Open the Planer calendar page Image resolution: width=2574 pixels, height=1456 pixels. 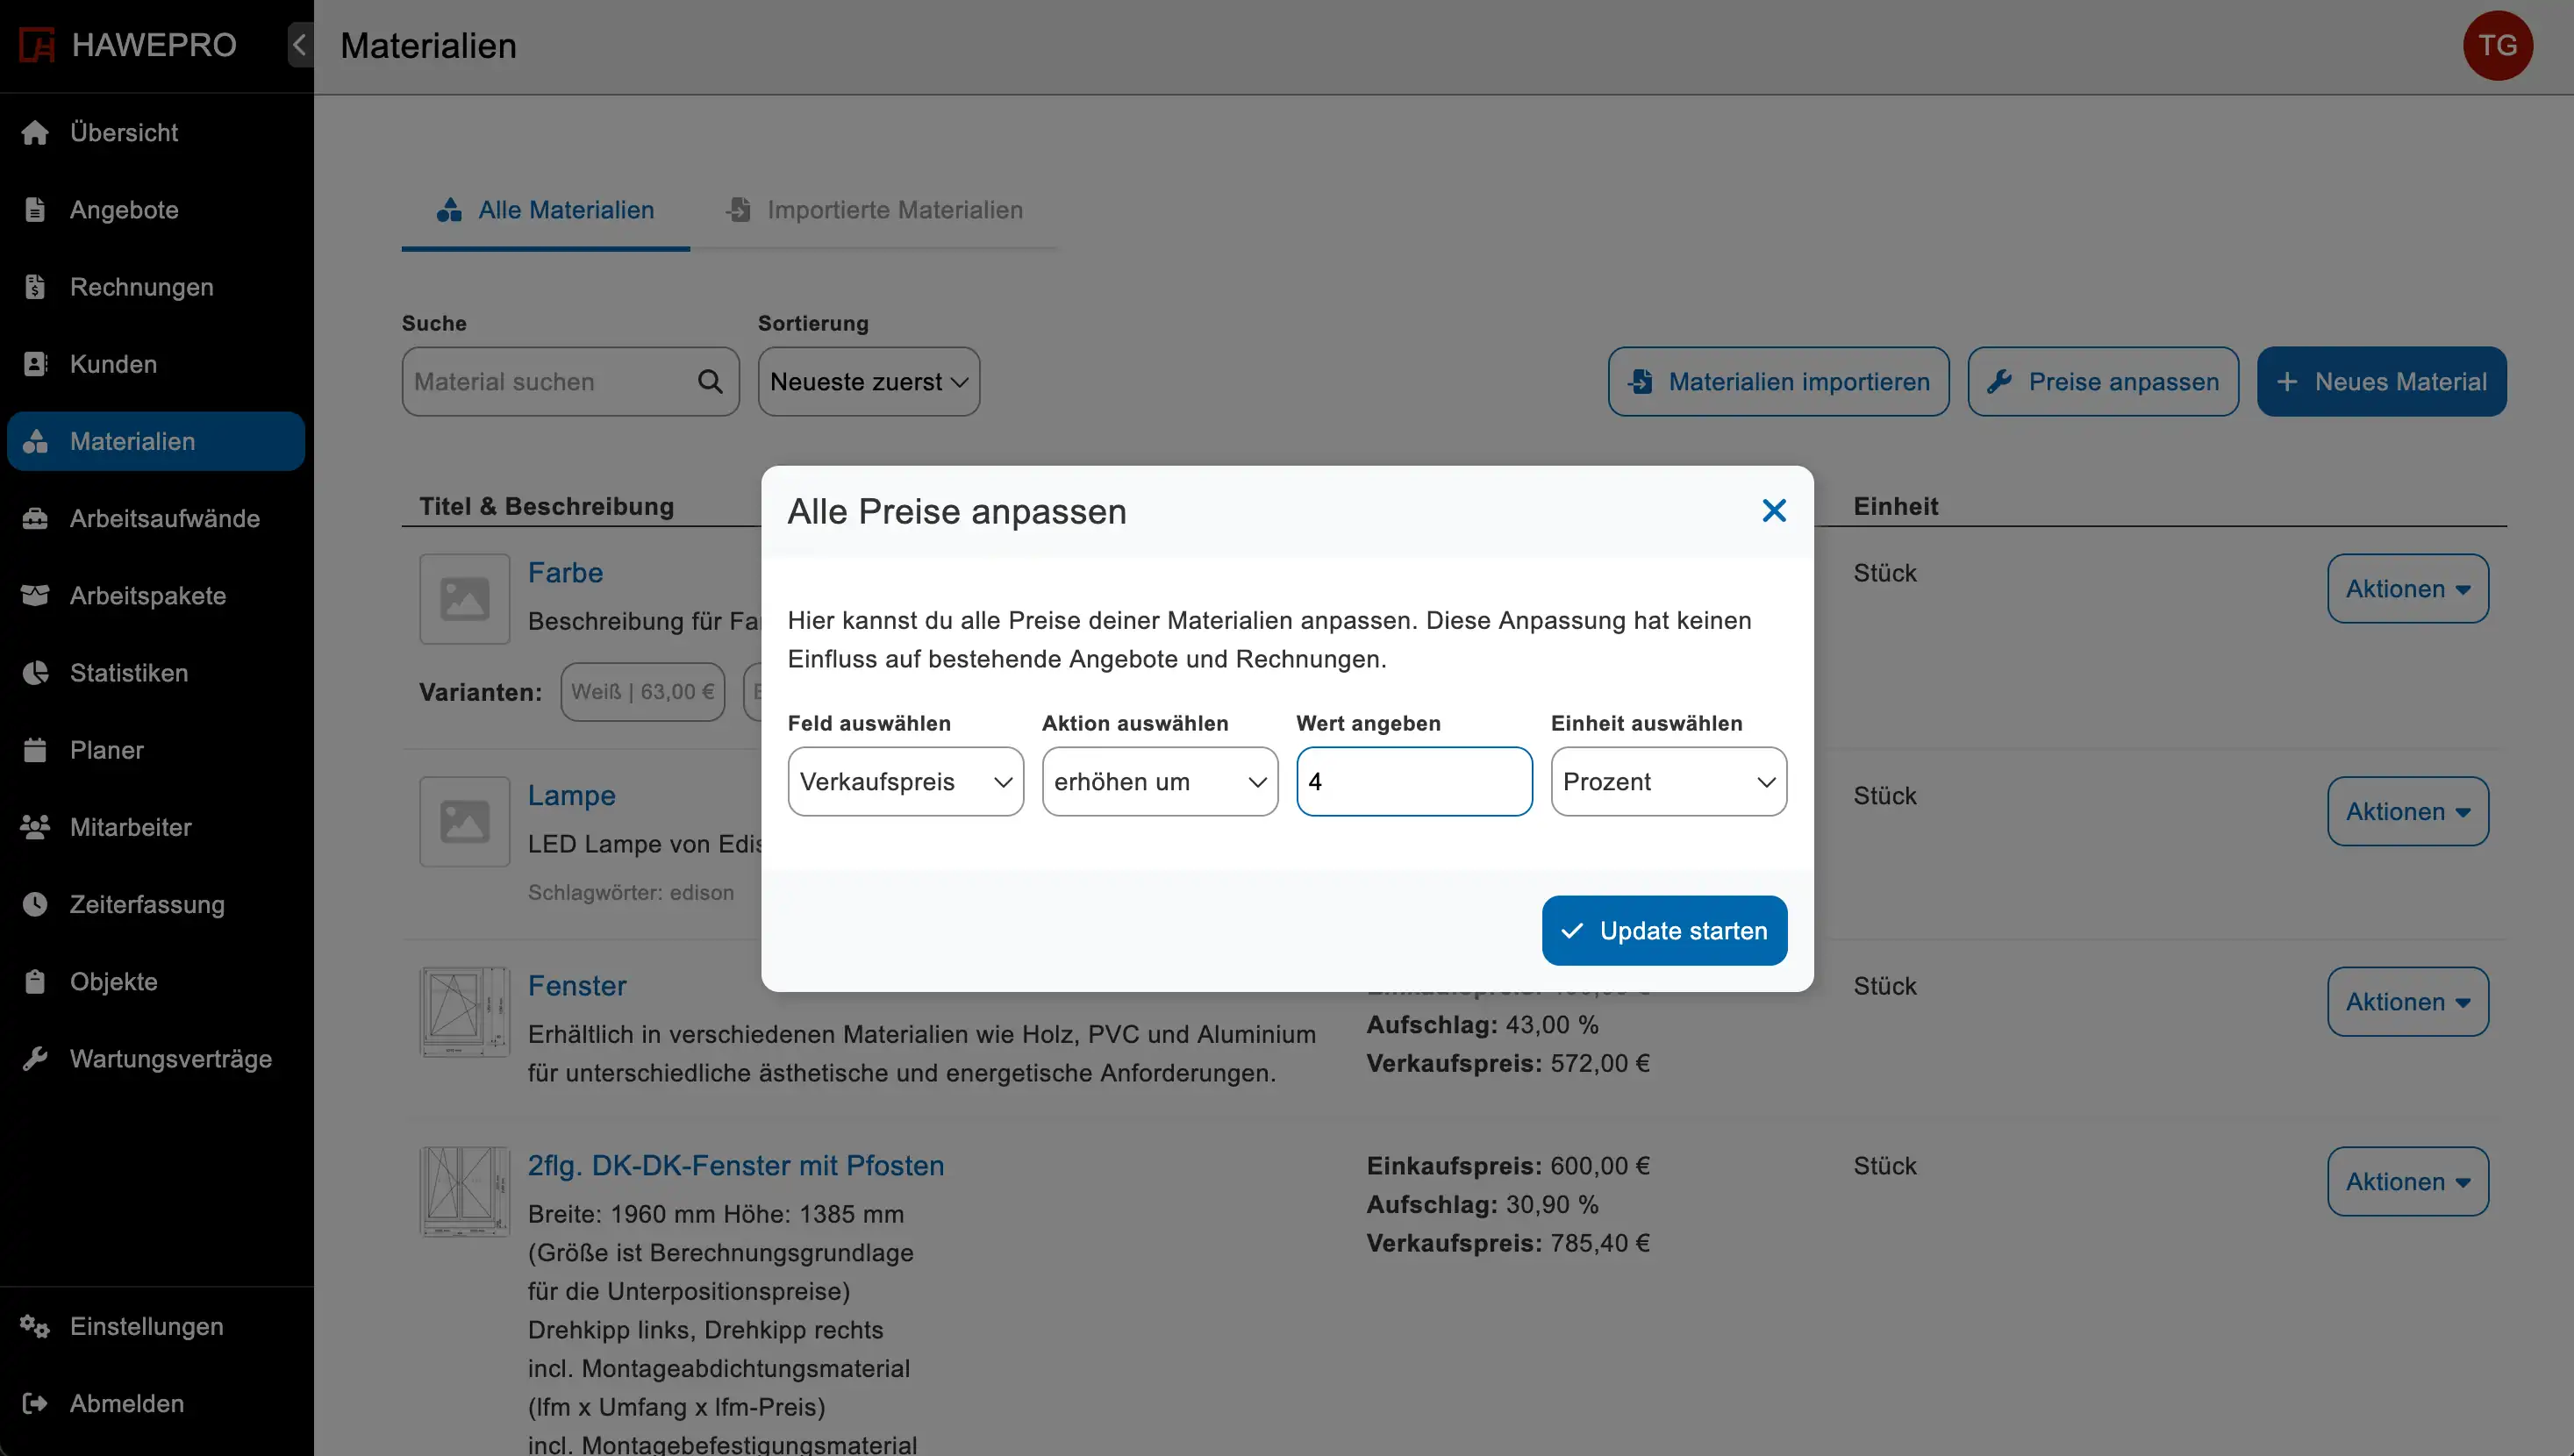click(107, 750)
